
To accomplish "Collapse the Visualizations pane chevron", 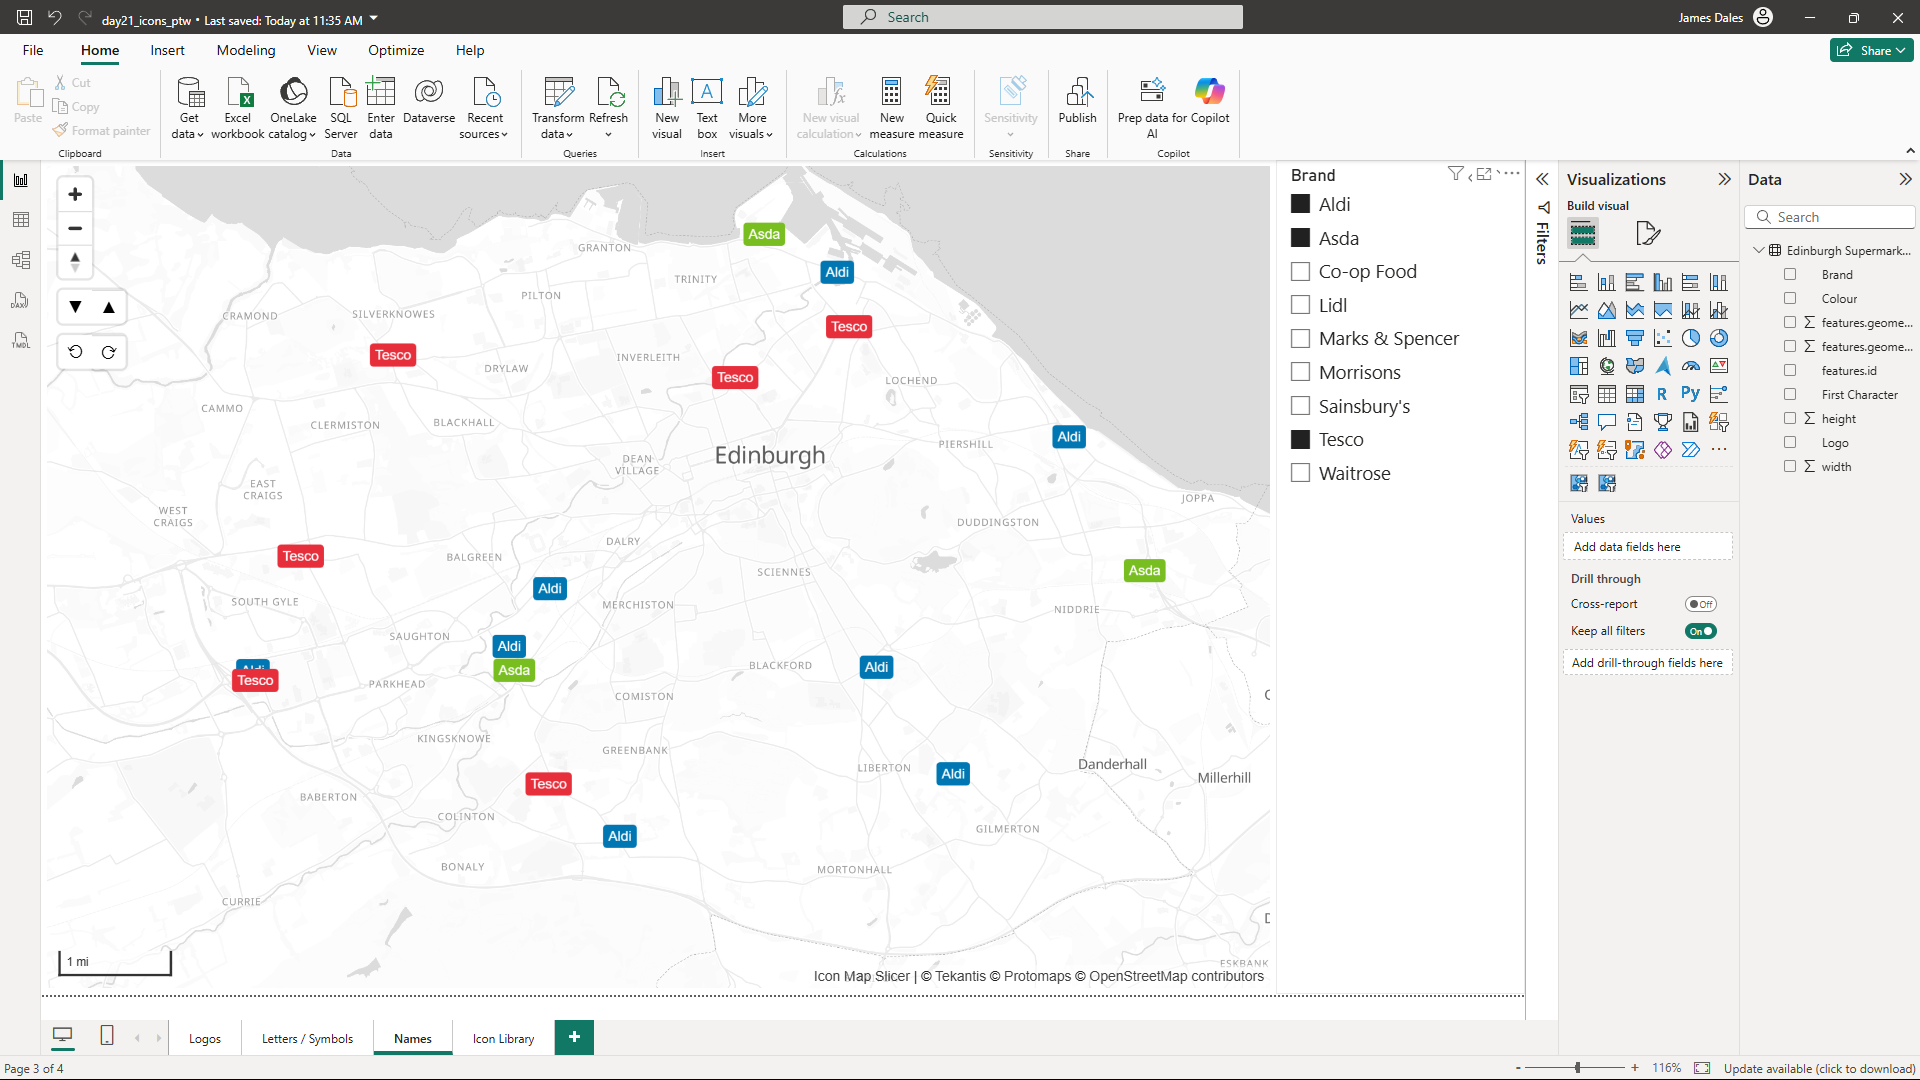I will 1724,180.
